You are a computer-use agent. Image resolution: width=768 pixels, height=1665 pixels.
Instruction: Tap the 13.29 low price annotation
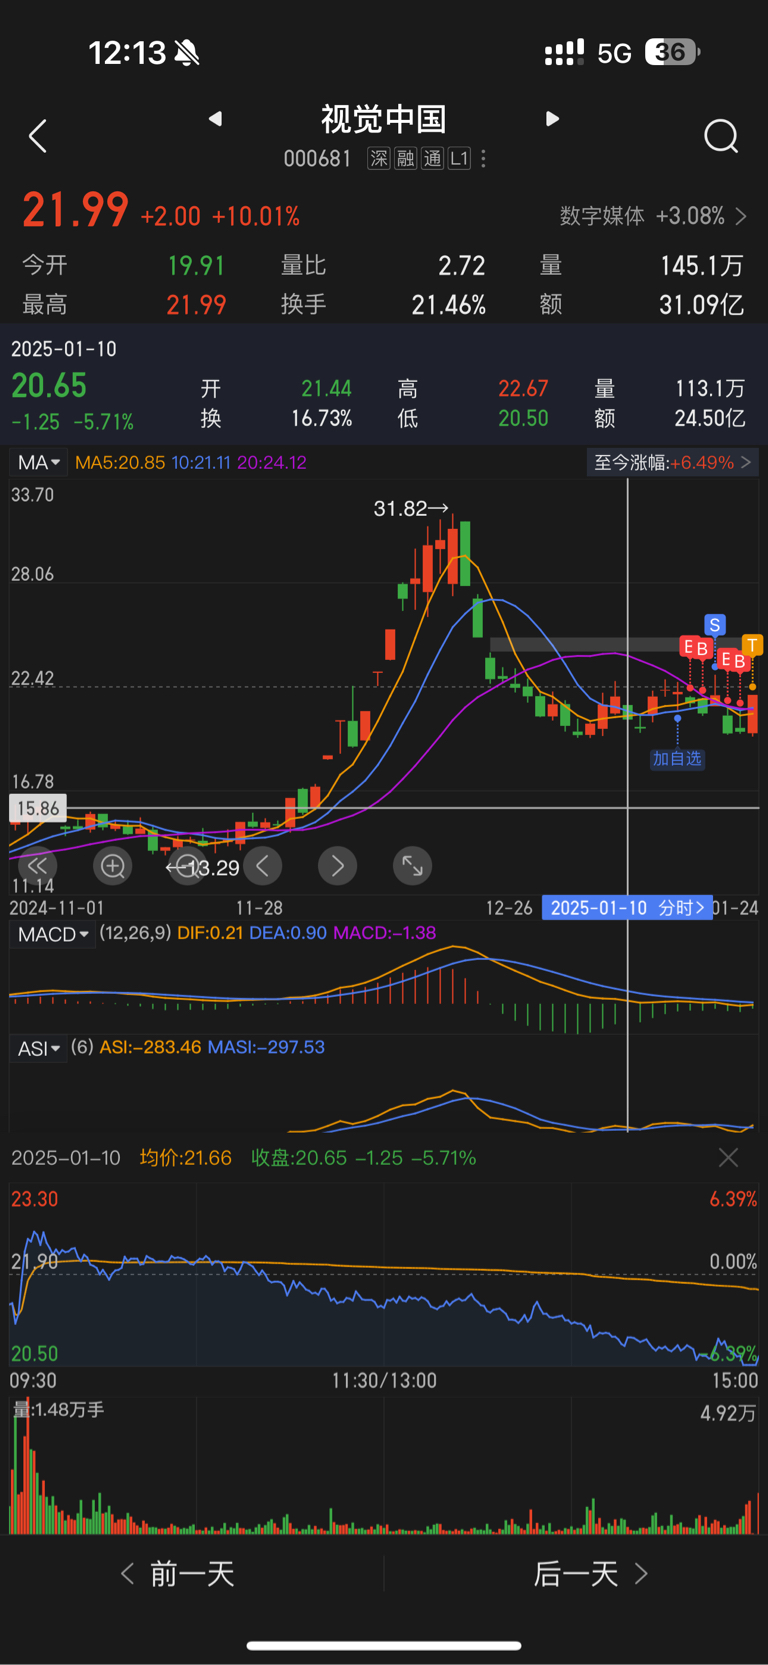tap(205, 868)
